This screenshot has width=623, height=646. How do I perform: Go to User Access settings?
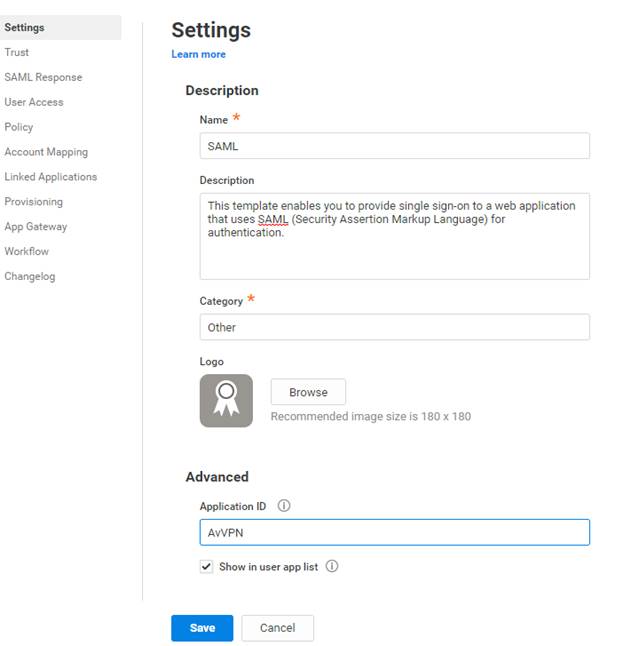point(34,102)
